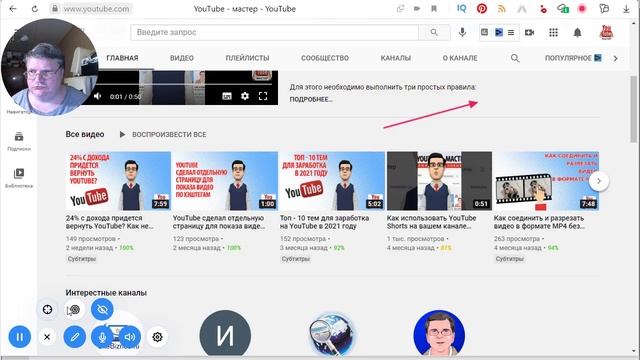Open the cloud extension with green badge
The width and height of the screenshot is (640, 360).
(x=563, y=9)
